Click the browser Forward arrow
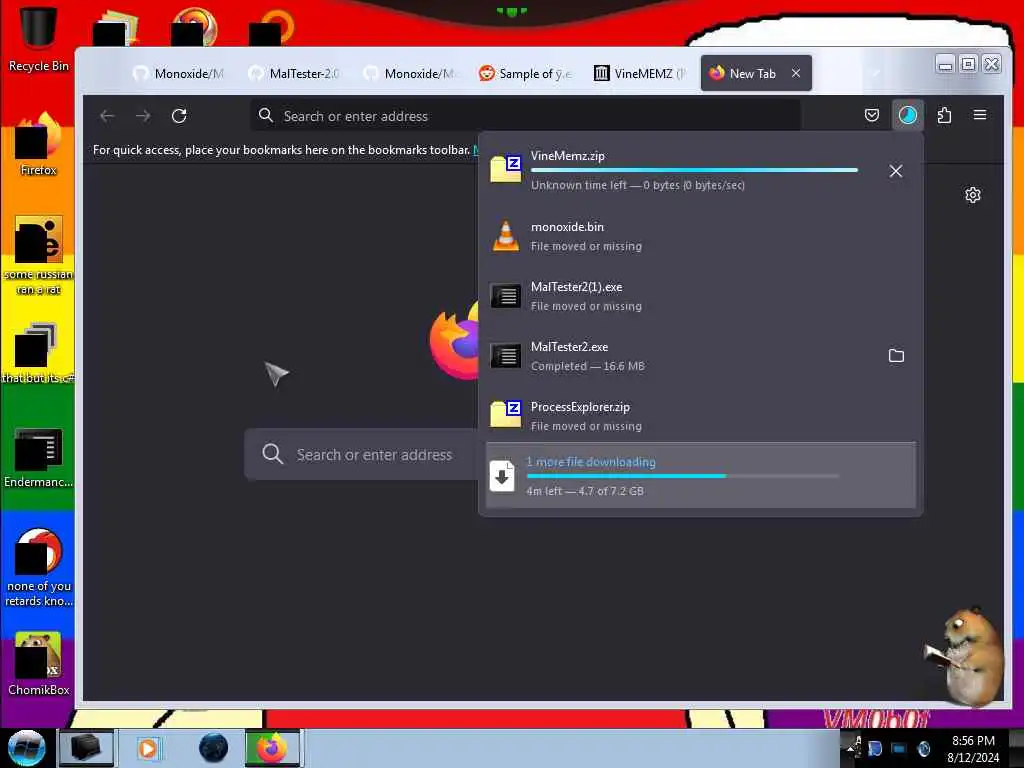 coord(143,116)
